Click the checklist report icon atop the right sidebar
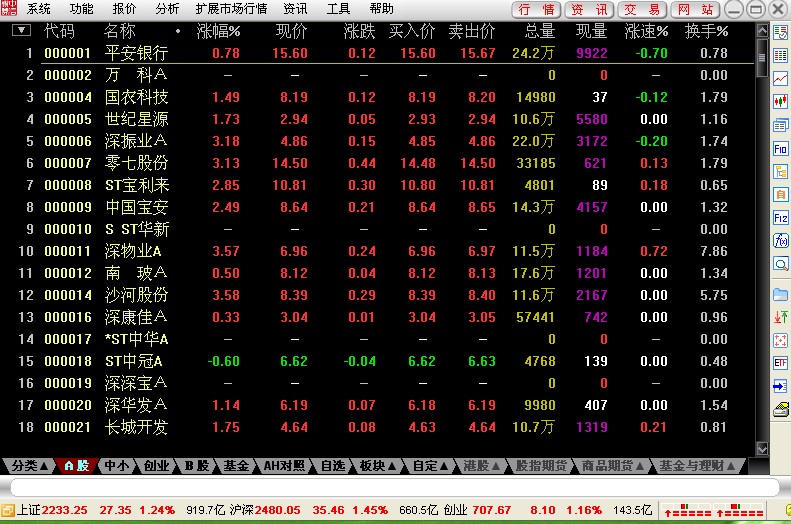 point(780,33)
